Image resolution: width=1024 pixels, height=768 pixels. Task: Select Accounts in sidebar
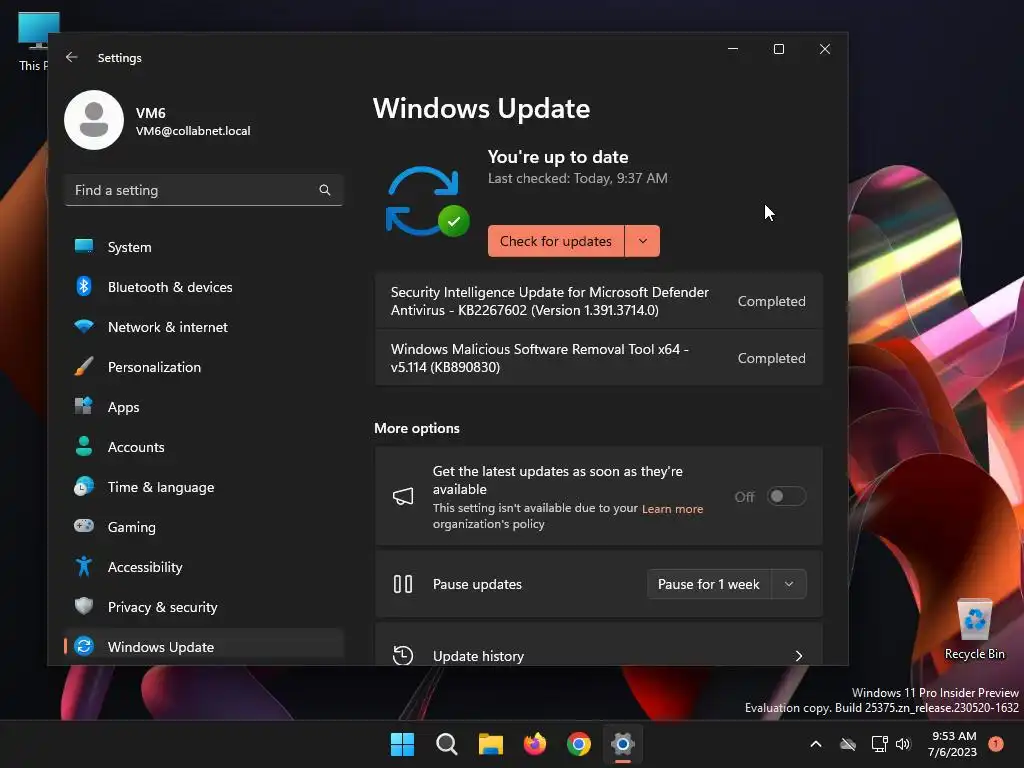pos(204,447)
